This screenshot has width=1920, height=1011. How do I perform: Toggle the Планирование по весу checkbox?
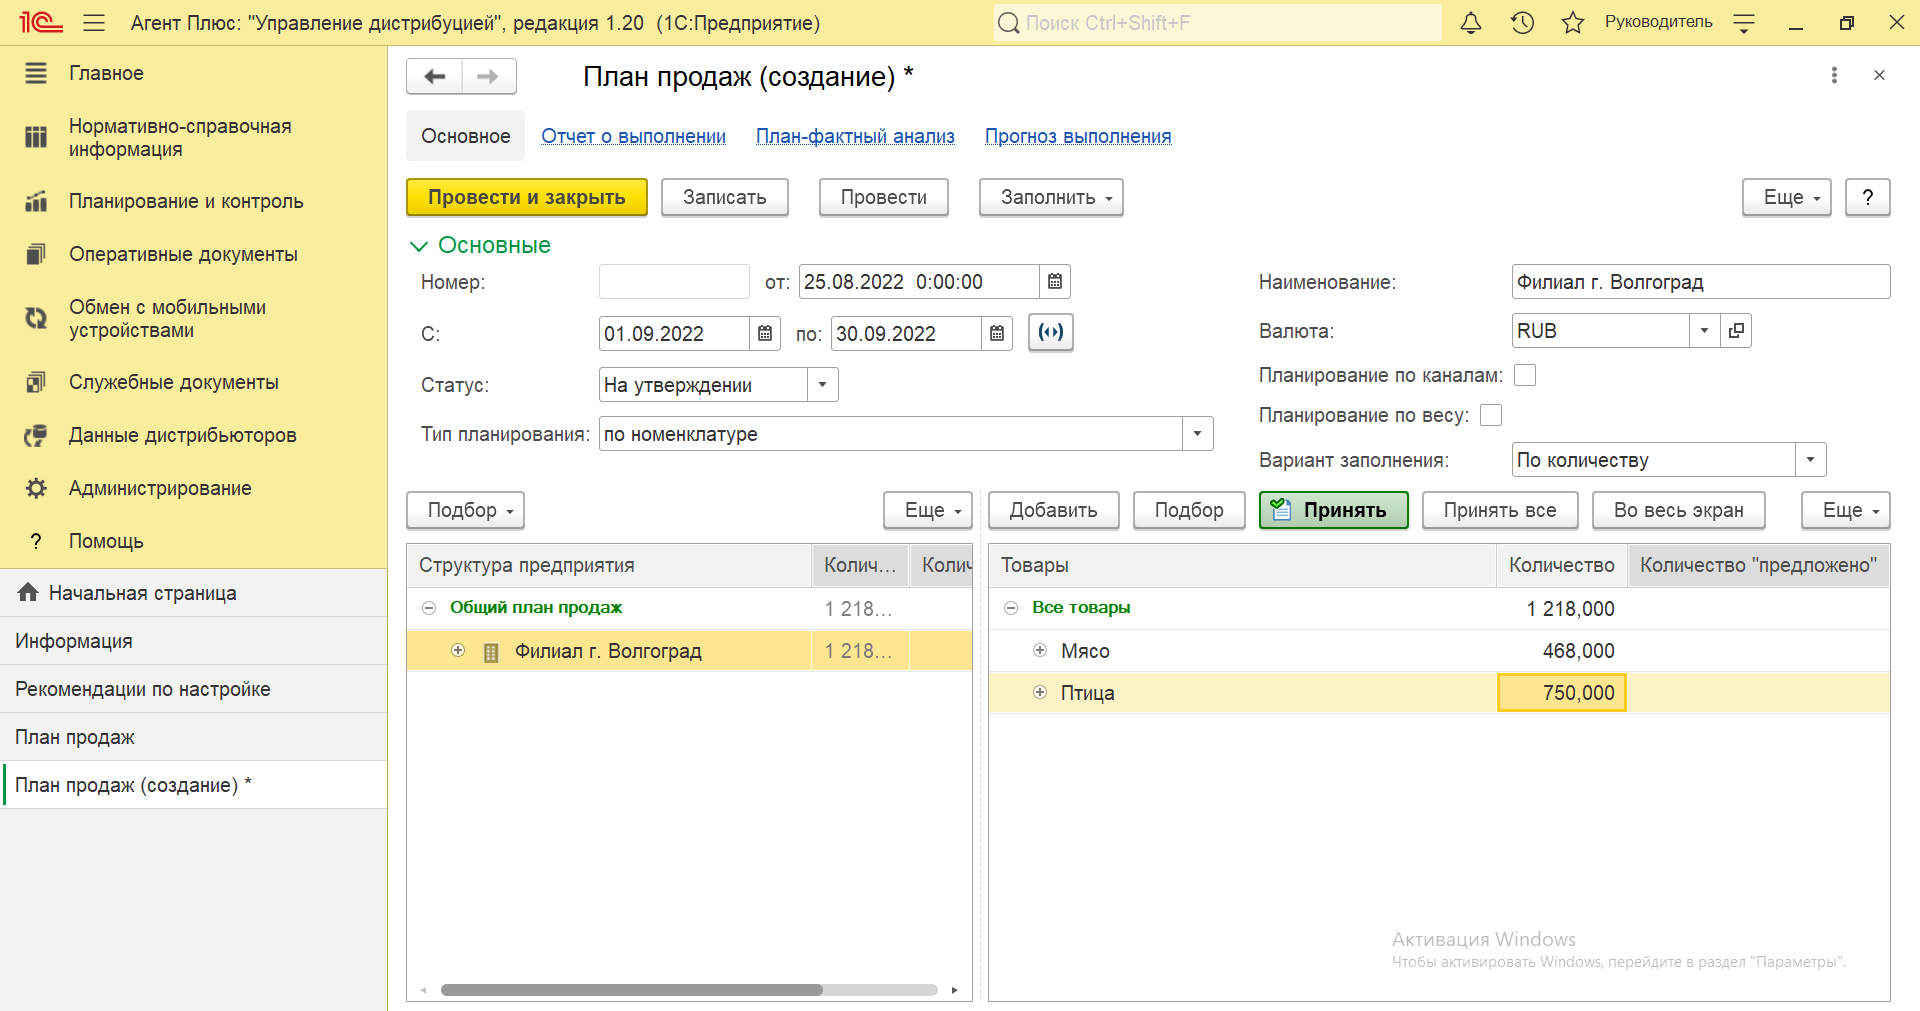pyautogui.click(x=1491, y=415)
